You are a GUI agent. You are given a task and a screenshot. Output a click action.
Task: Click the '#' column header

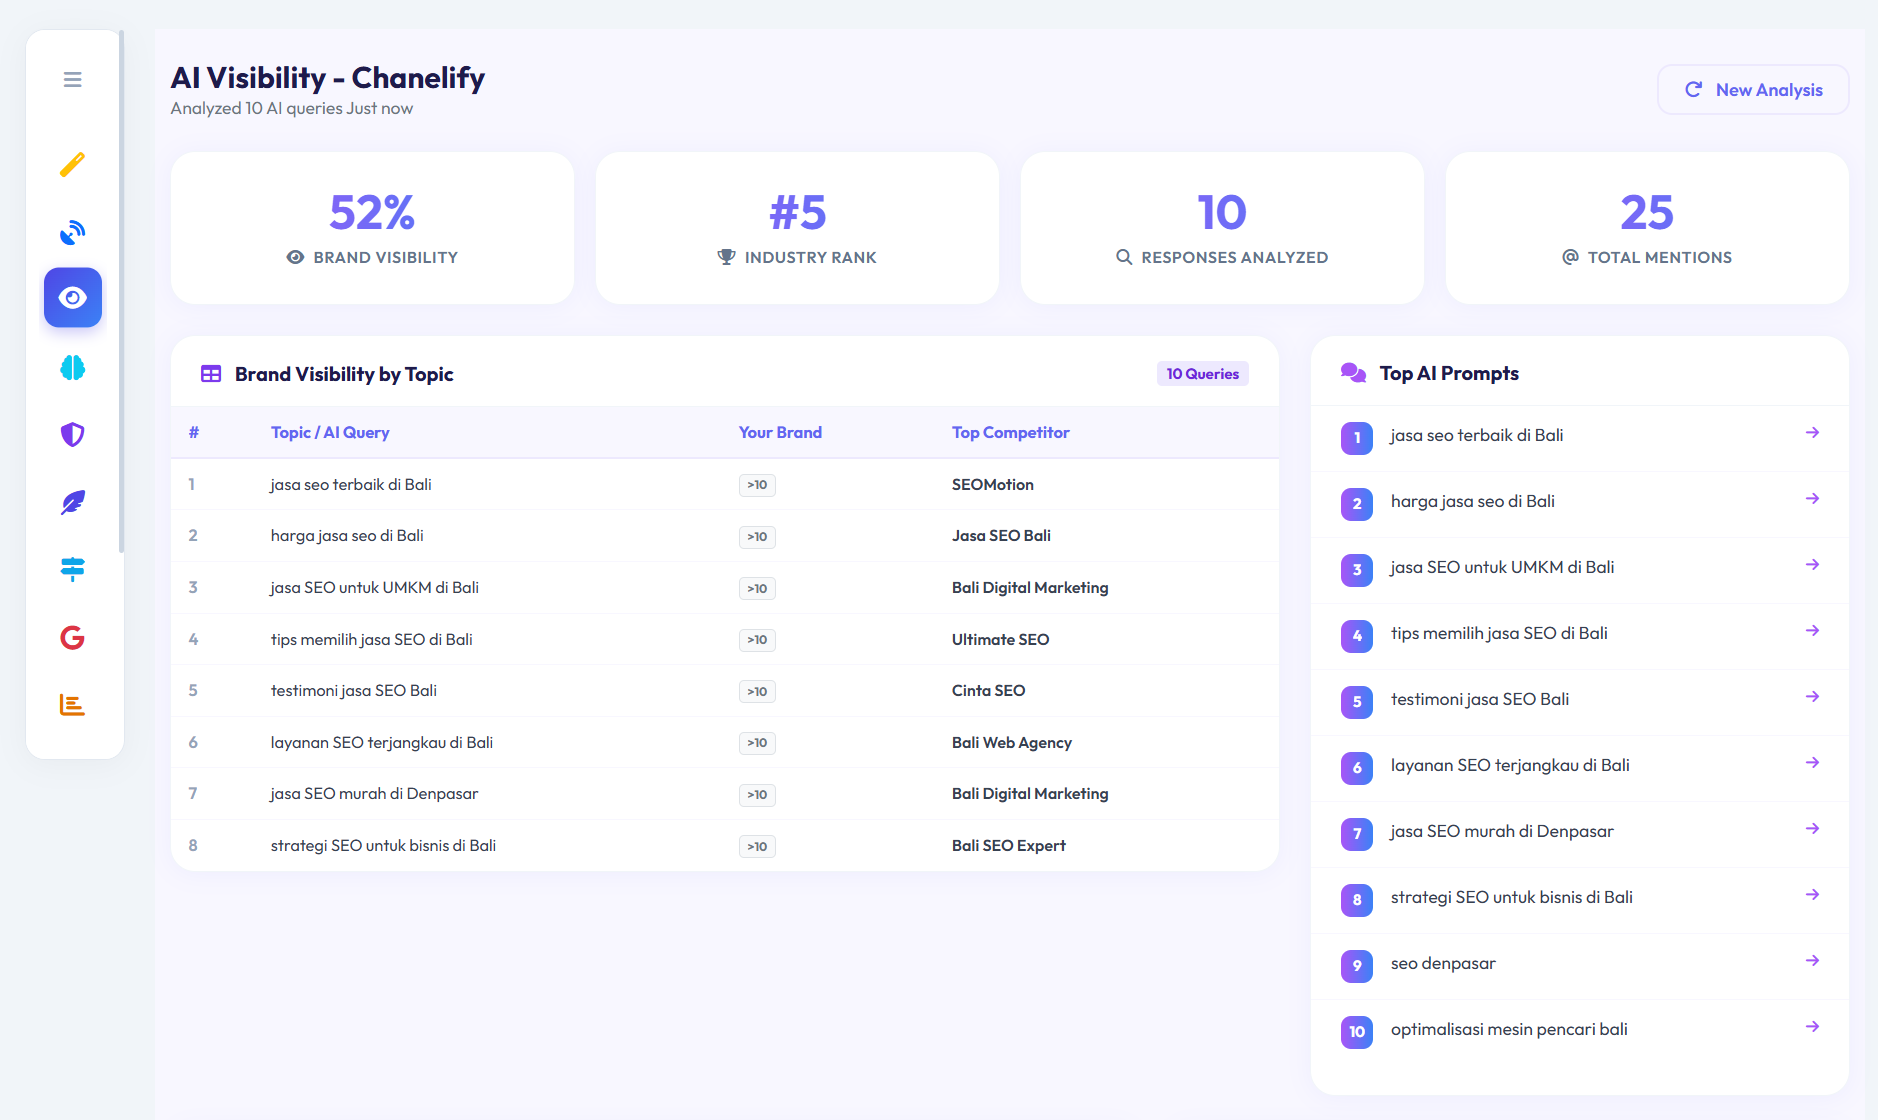pyautogui.click(x=194, y=432)
